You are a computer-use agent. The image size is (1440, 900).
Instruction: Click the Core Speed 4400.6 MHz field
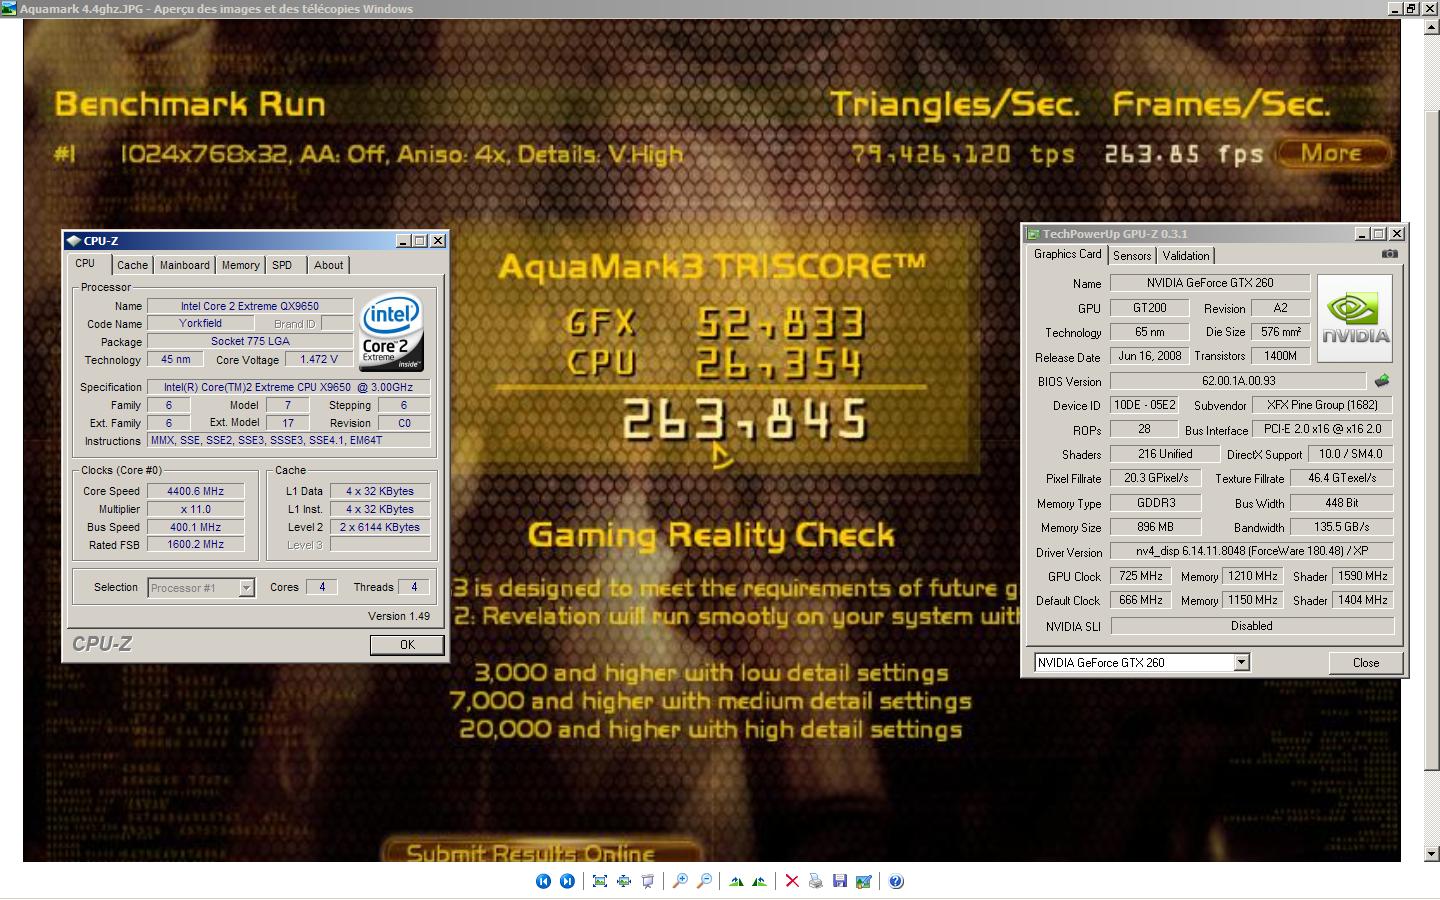196,491
